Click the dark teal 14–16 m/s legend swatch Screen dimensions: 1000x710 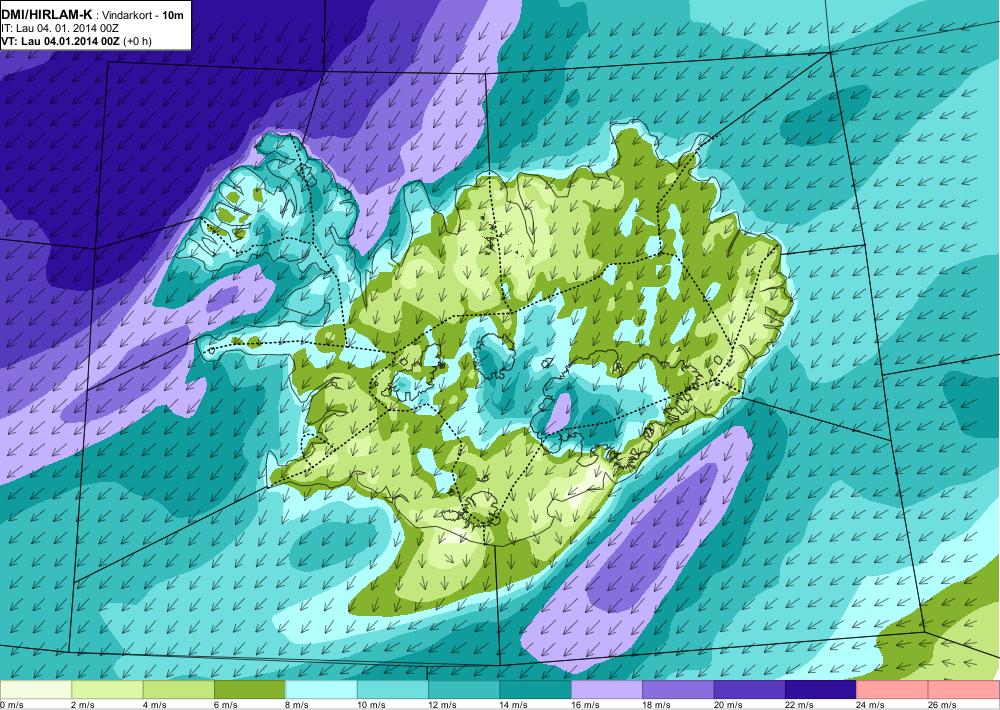pos(536,690)
